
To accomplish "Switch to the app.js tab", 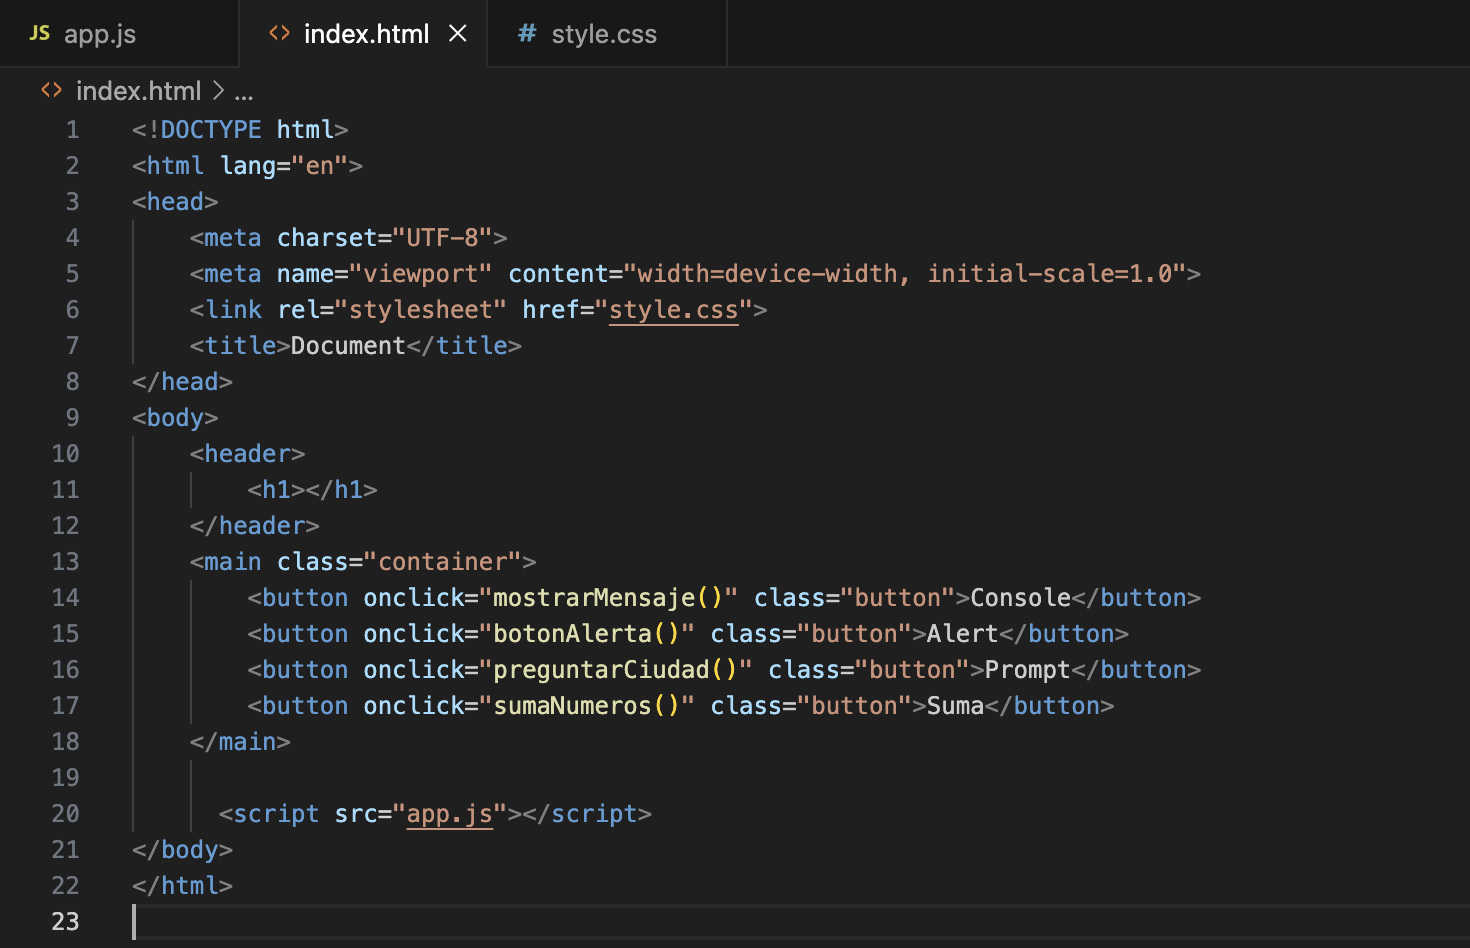I will click(119, 34).
